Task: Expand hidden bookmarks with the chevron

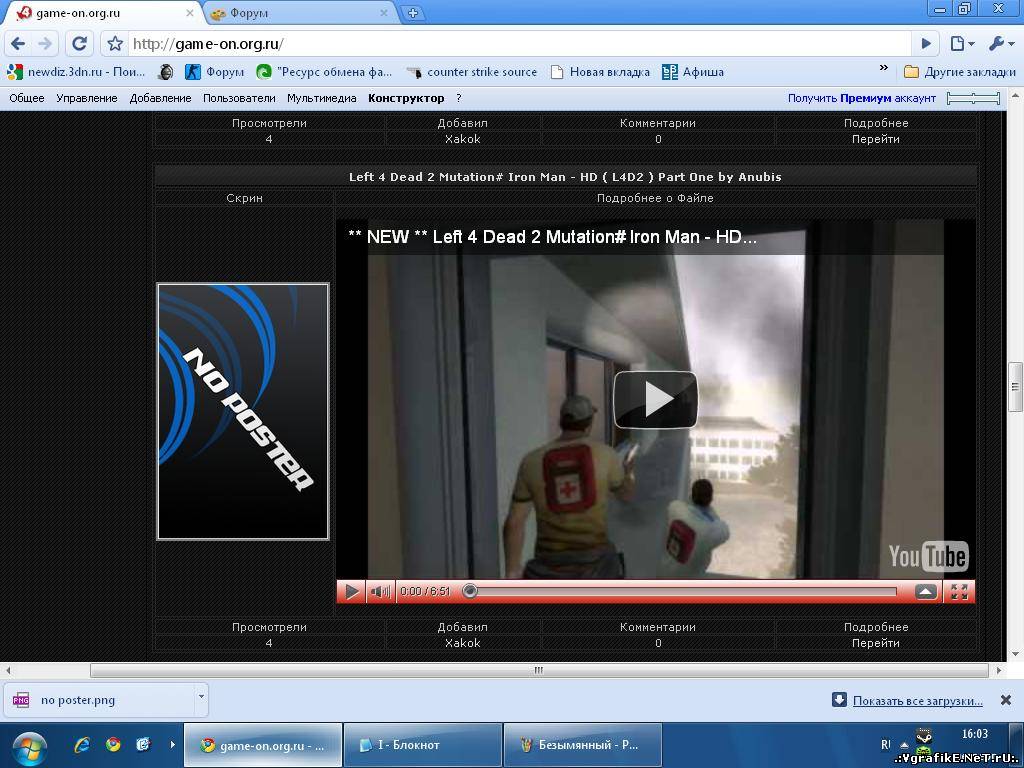Action: [884, 67]
